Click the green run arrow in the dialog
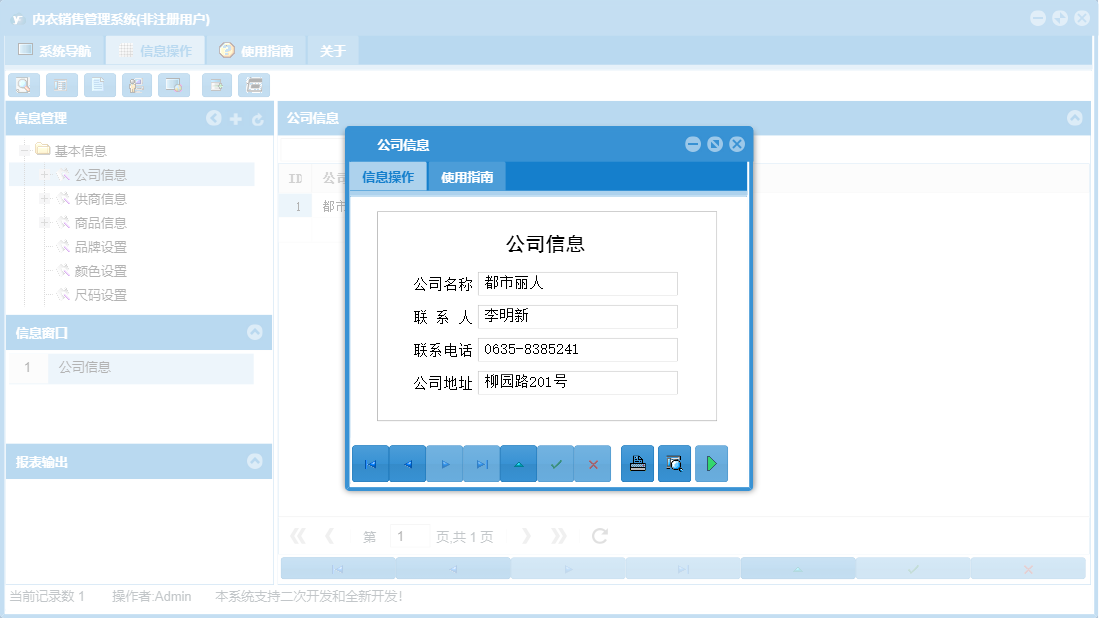 point(711,463)
